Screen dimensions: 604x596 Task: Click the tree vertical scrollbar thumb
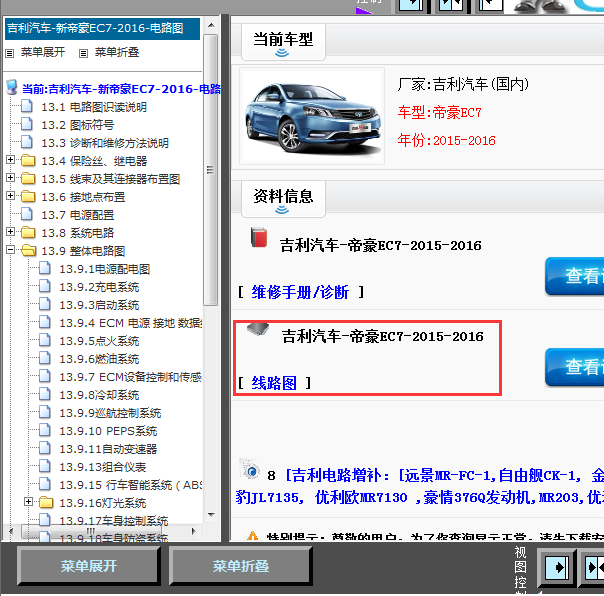tap(210, 170)
